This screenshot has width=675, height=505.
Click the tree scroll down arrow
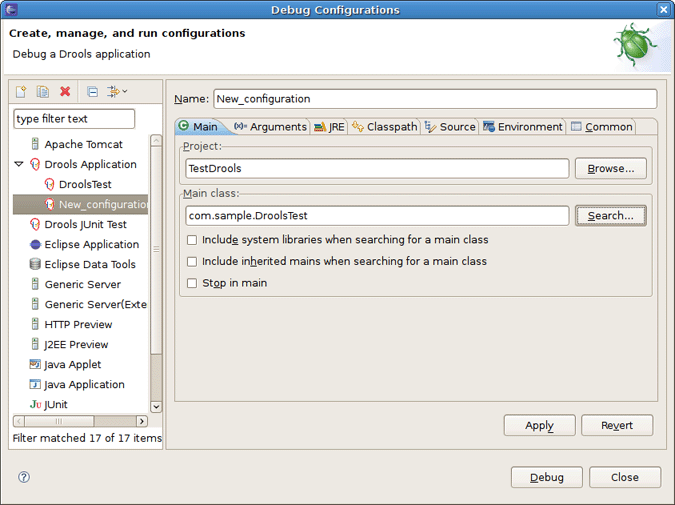coord(156,407)
